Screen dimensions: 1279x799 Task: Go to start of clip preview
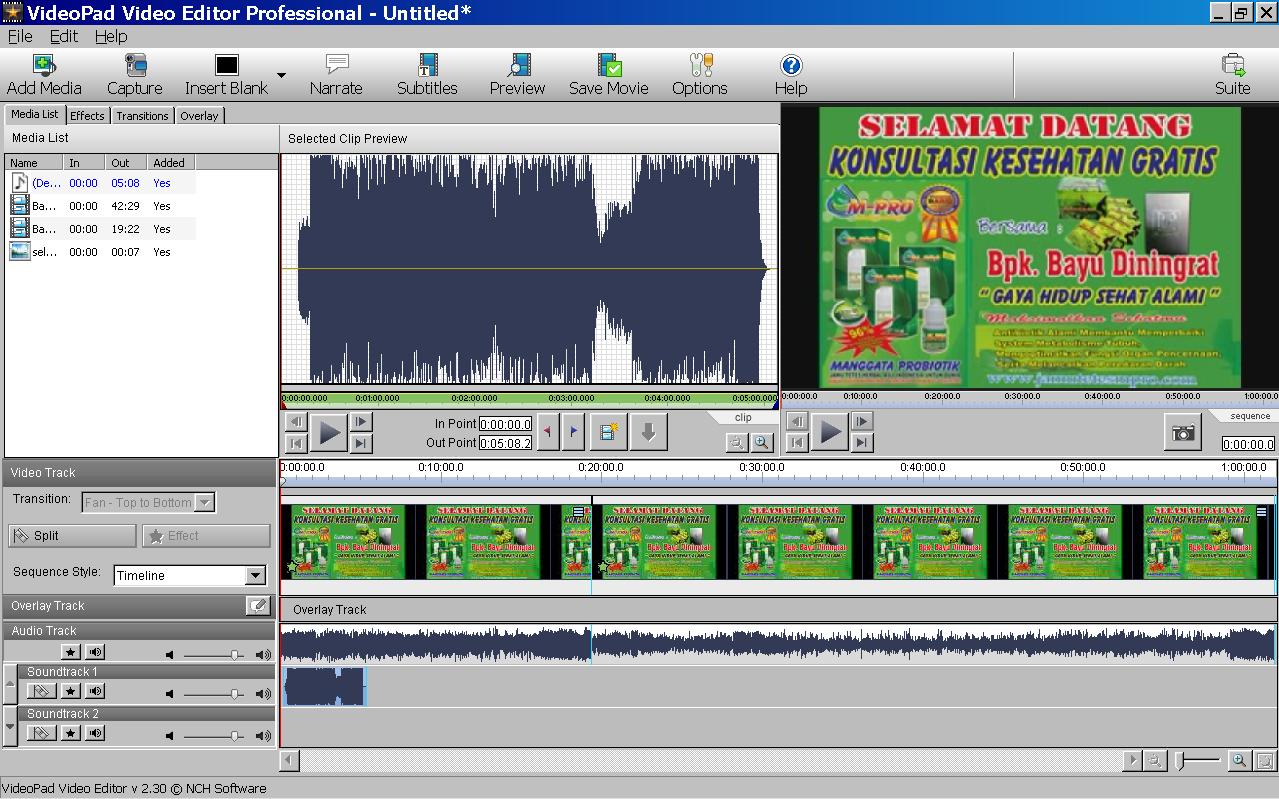point(296,443)
